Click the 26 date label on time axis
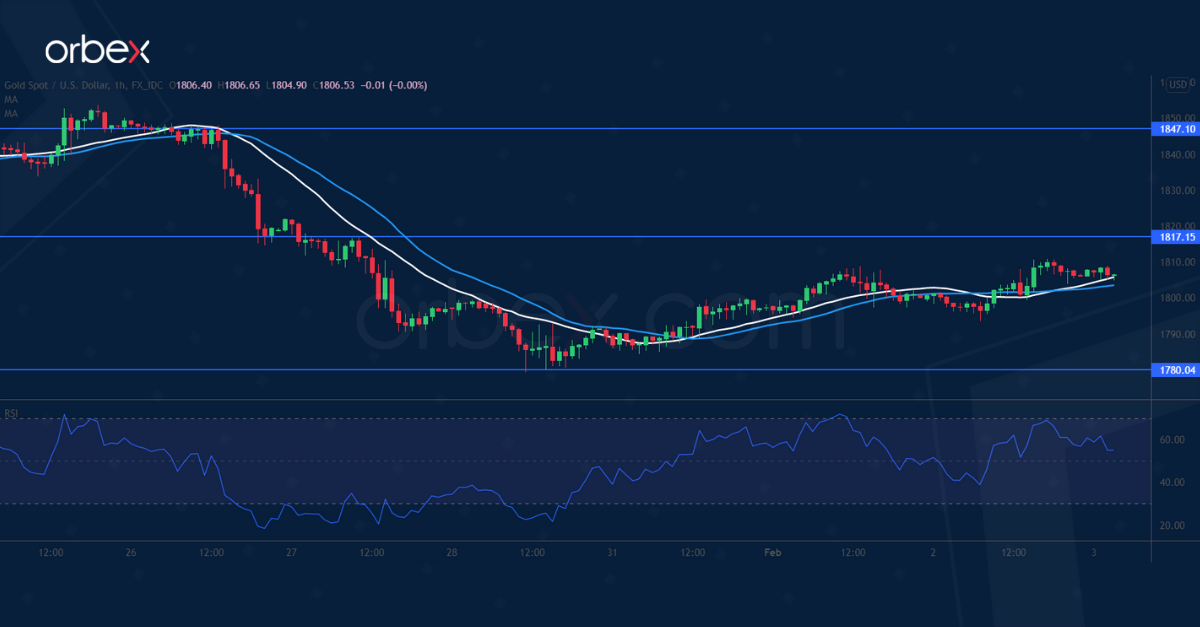This screenshot has height=627, width=1200. pyautogui.click(x=131, y=552)
